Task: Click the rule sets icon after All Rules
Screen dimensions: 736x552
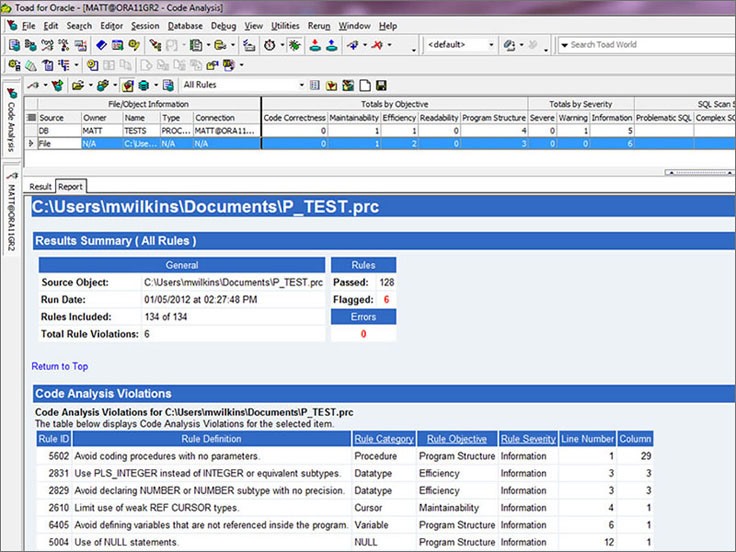Action: coord(315,85)
